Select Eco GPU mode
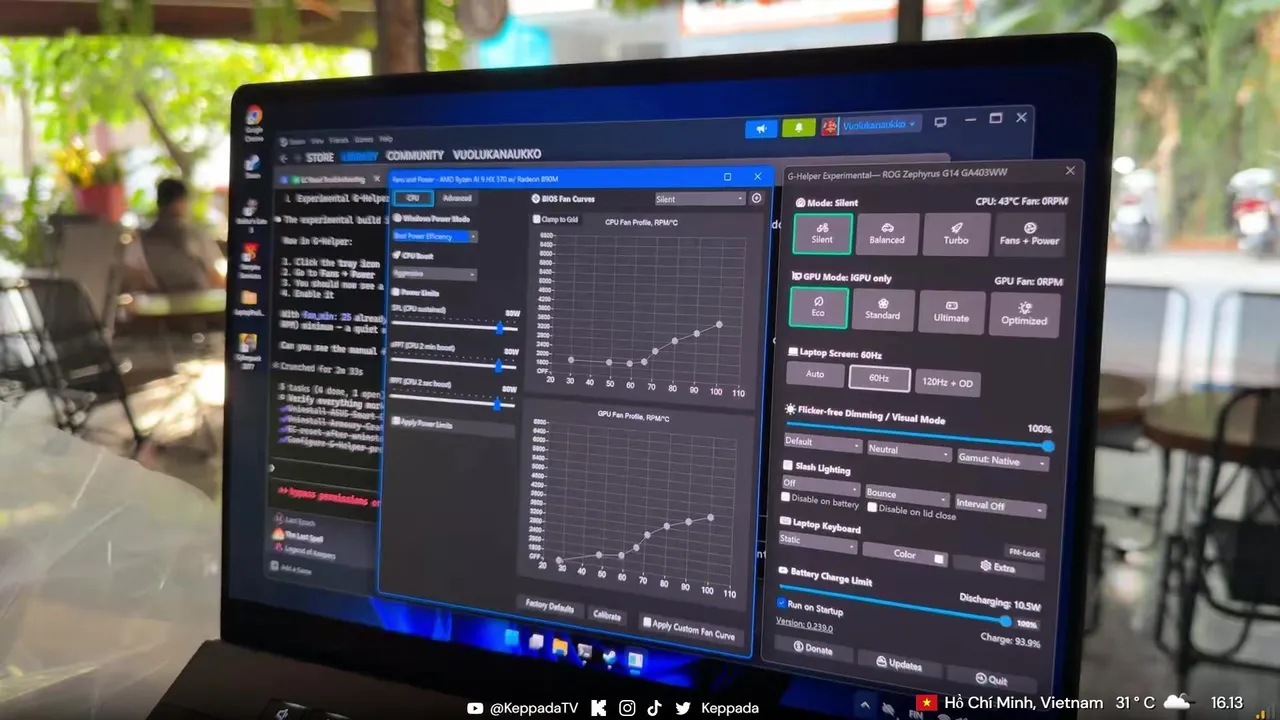The width and height of the screenshot is (1280, 720). point(818,308)
